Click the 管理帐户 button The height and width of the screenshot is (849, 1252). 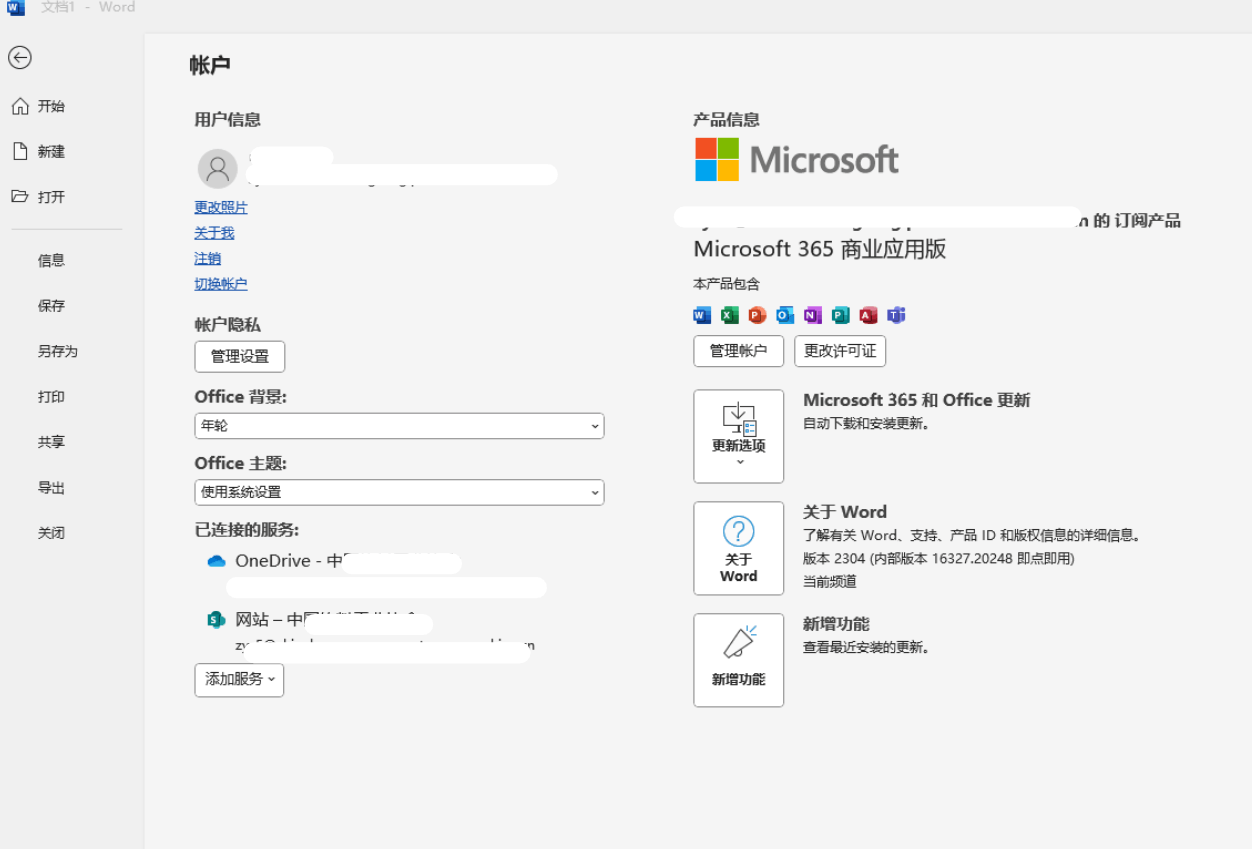738,351
